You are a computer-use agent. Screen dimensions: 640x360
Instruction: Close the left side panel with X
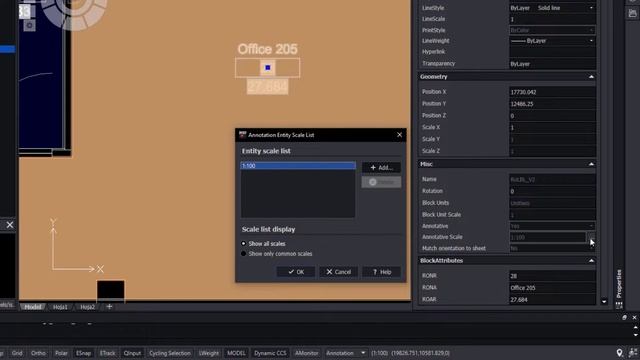(10, 225)
